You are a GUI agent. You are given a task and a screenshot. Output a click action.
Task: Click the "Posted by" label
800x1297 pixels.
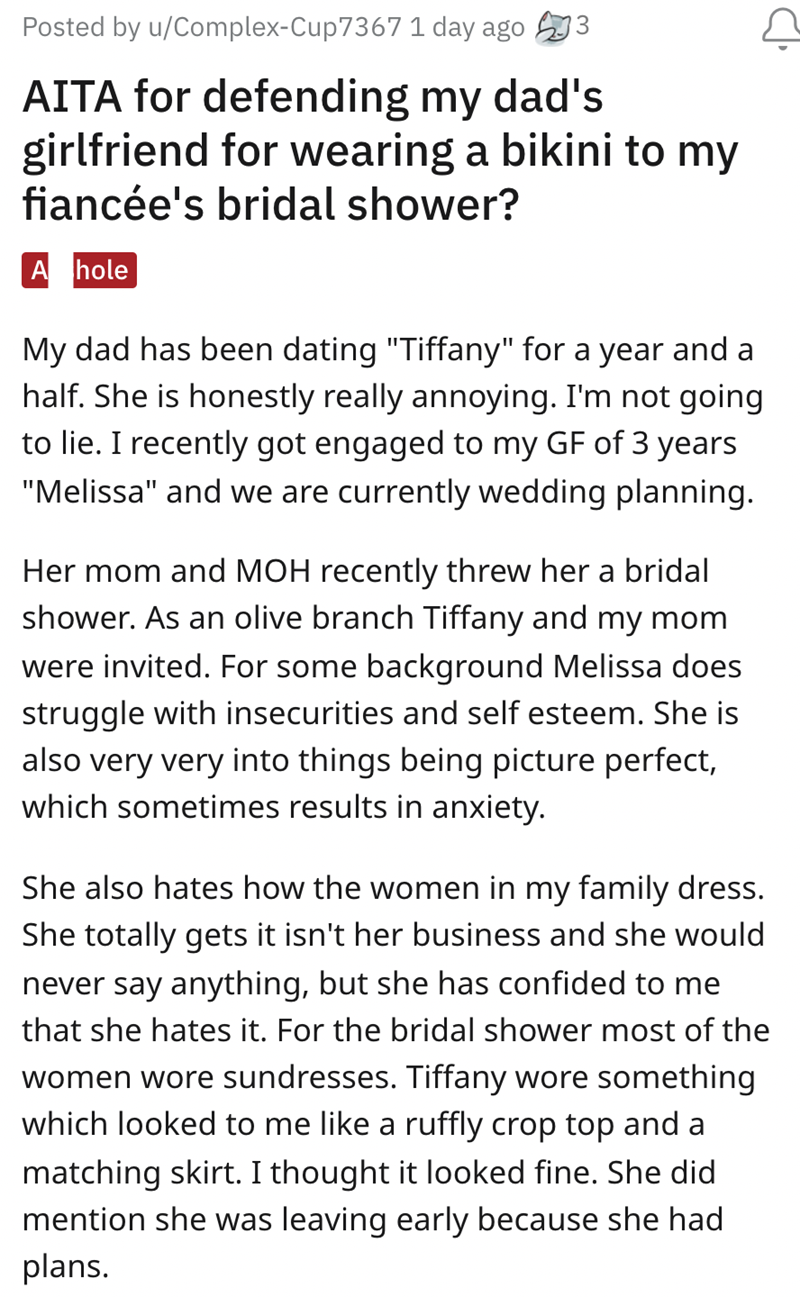point(76,27)
